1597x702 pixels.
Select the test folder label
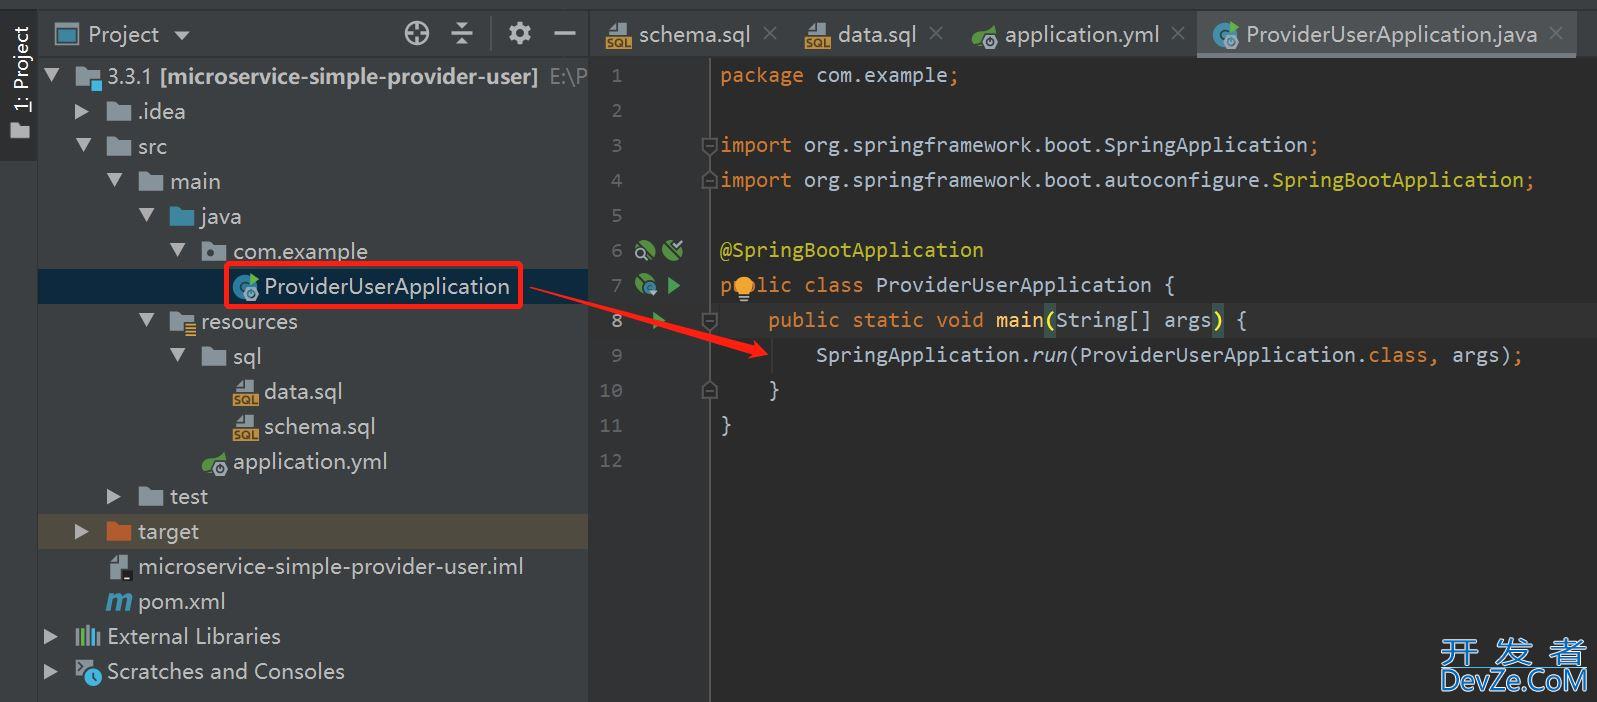[x=189, y=497]
